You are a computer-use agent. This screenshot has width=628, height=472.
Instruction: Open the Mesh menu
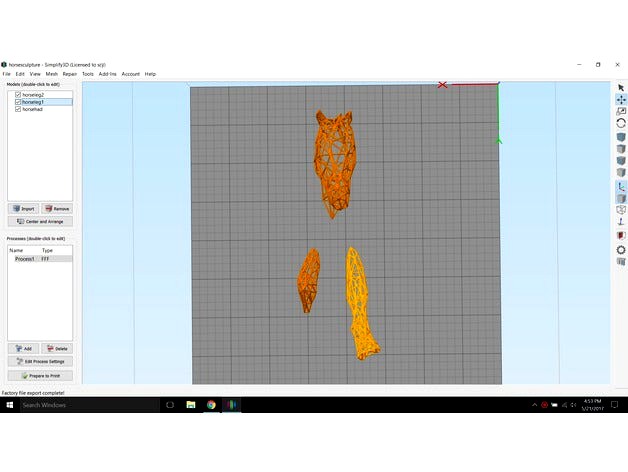pos(51,74)
